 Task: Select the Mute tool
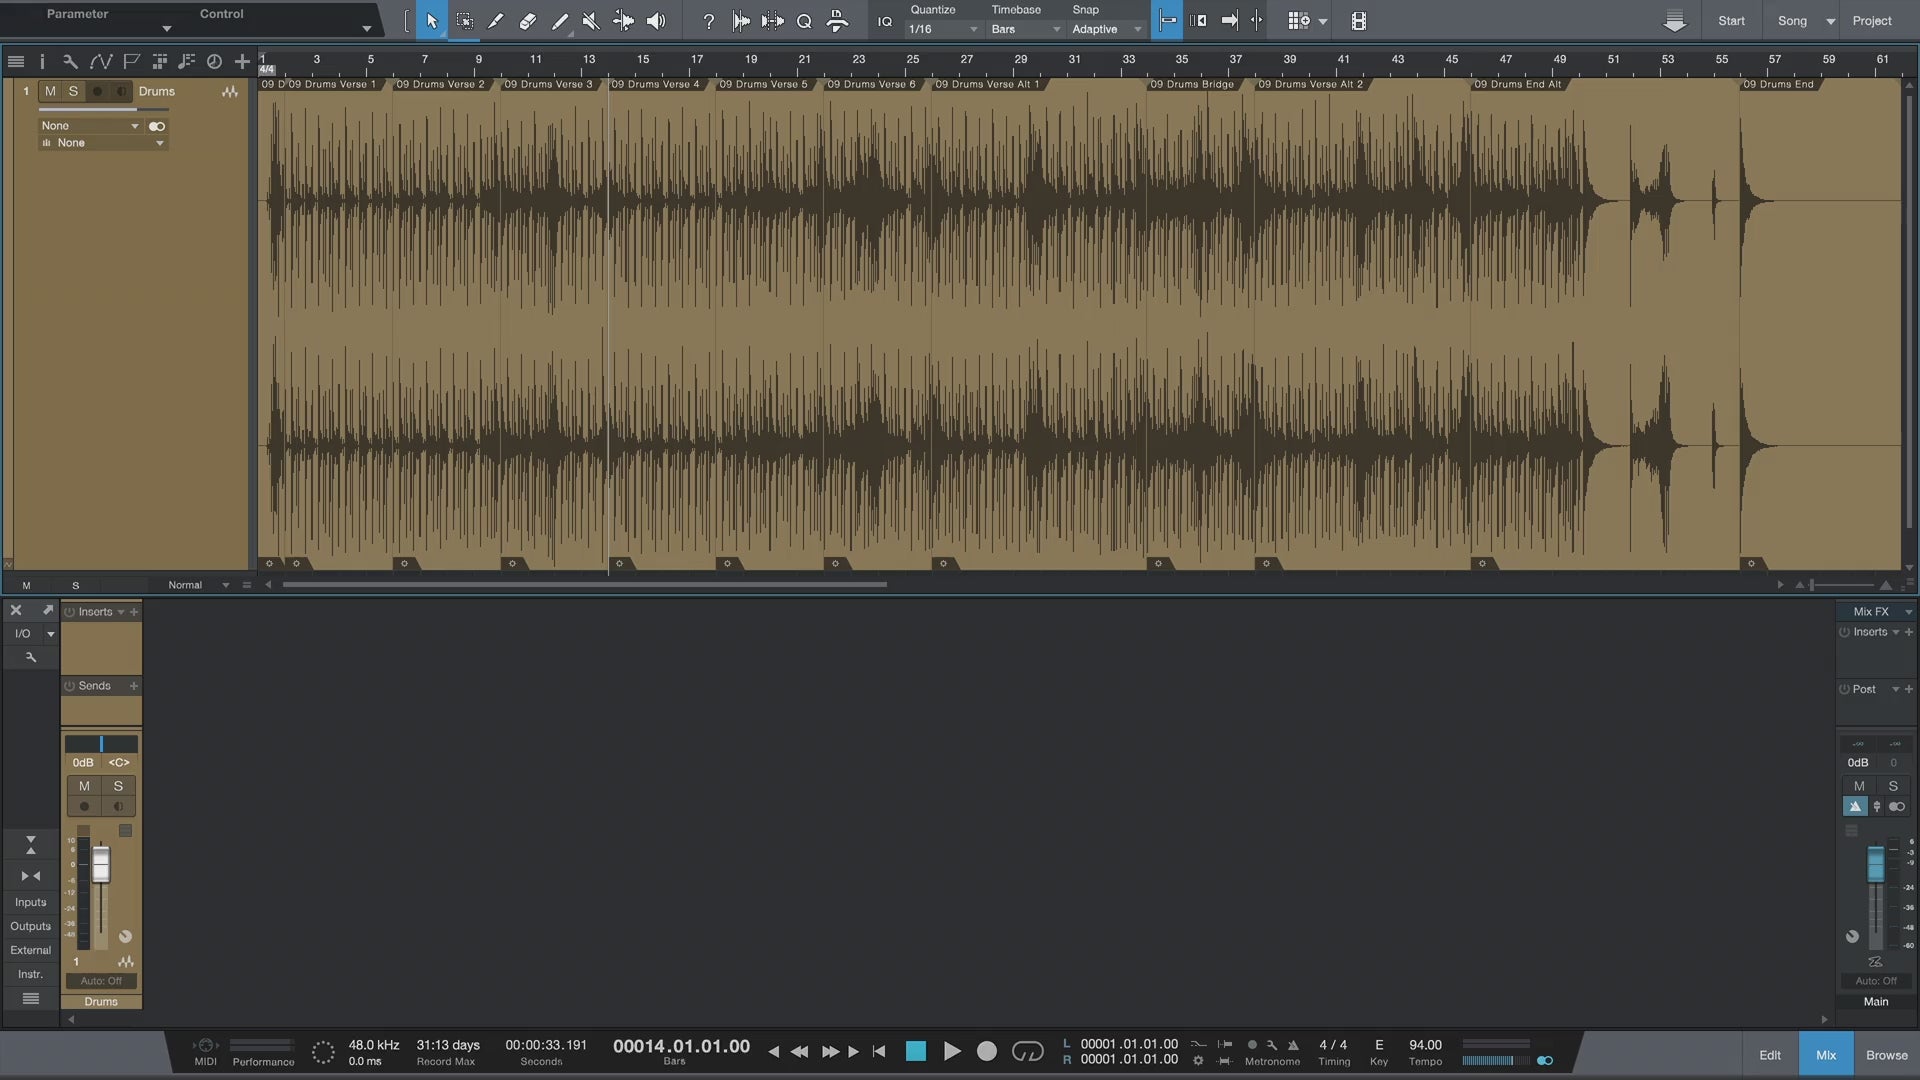[591, 21]
